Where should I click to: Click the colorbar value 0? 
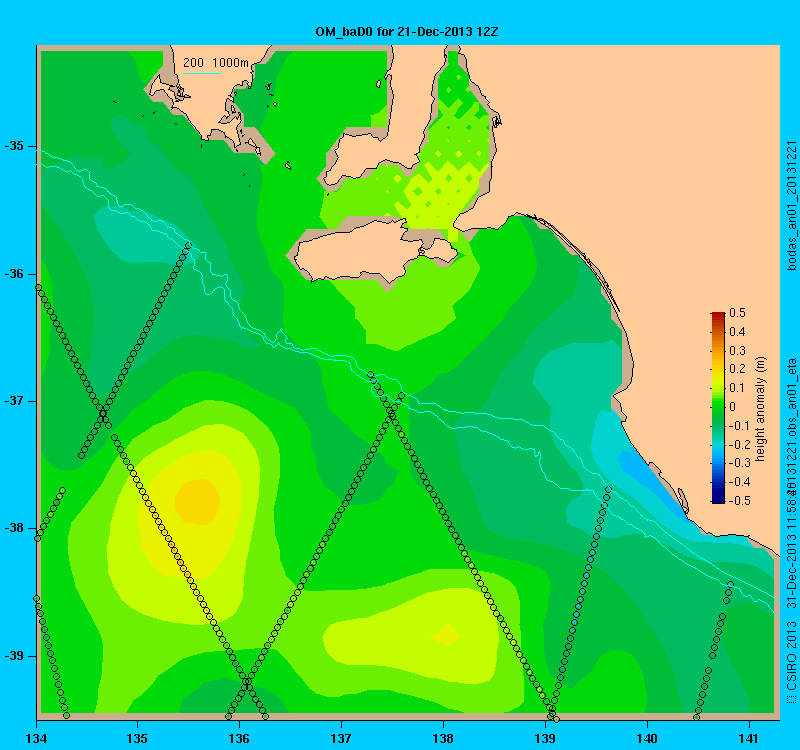[733, 407]
